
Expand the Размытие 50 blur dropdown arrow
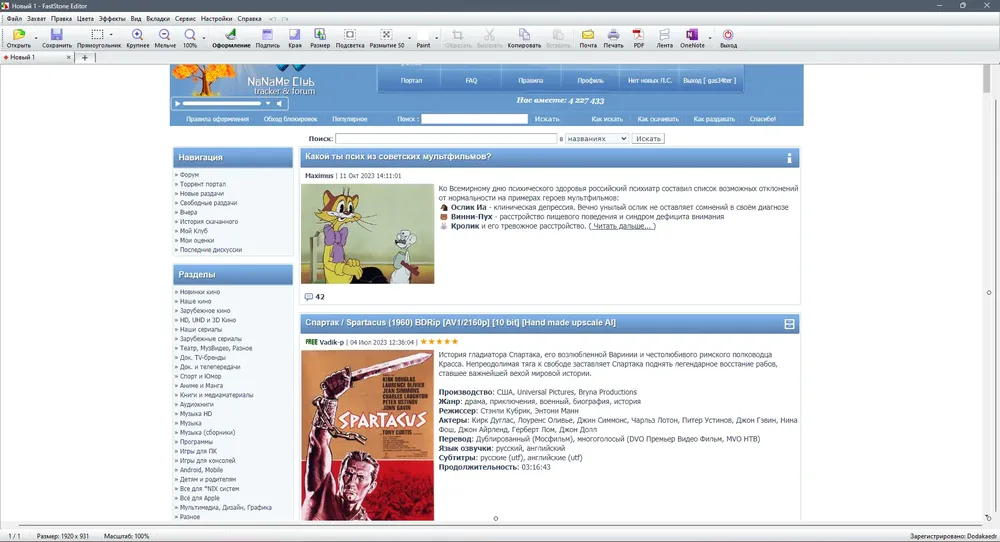pyautogui.click(x=409, y=38)
